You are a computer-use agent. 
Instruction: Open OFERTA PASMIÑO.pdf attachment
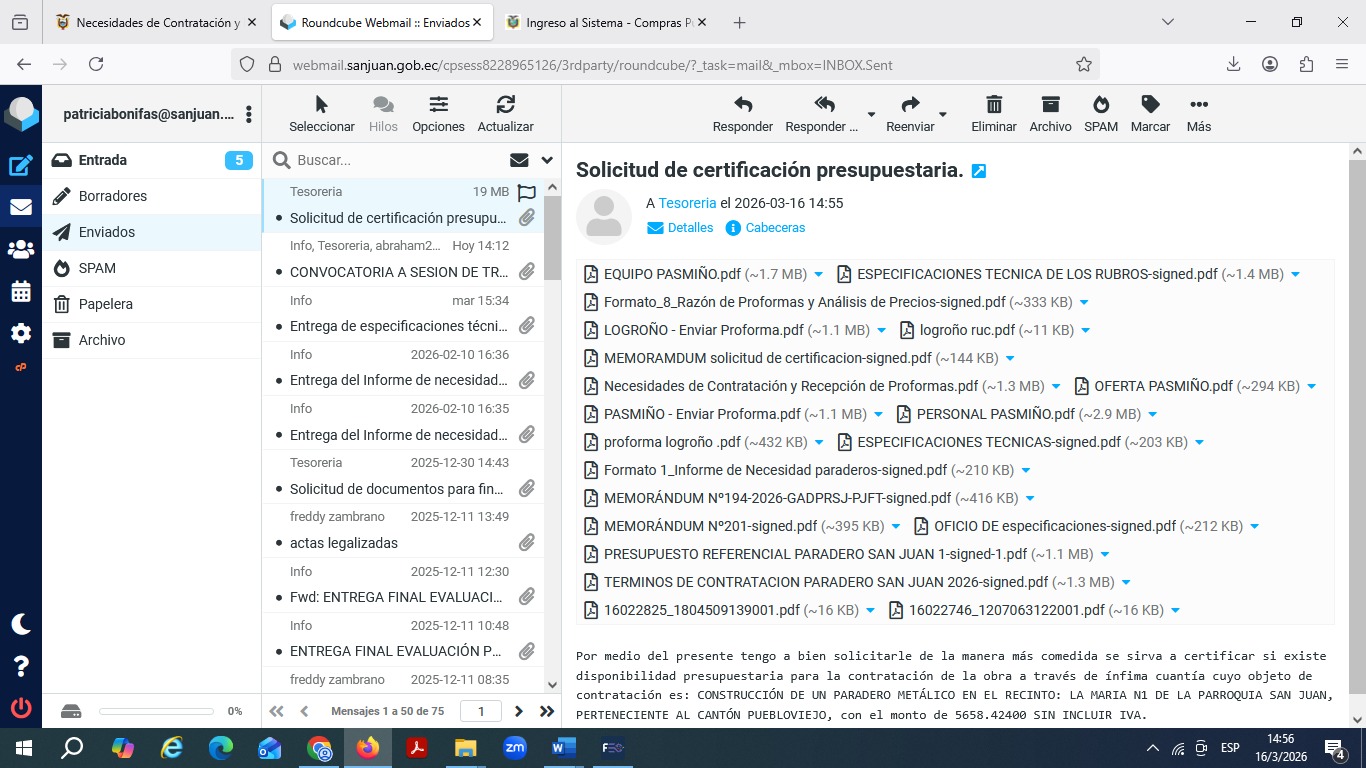click(1163, 386)
